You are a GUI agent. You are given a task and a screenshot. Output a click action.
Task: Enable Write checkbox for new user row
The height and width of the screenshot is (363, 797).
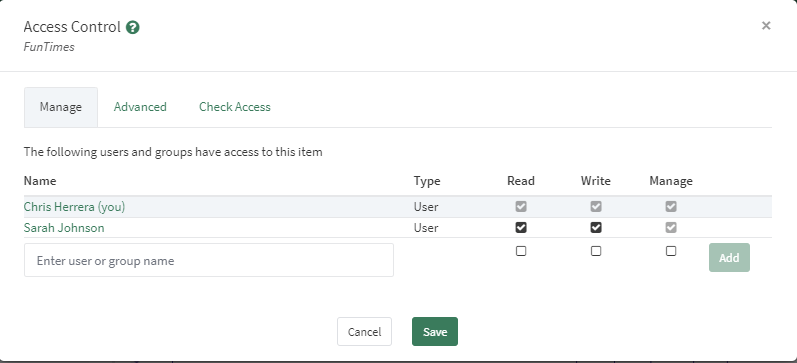click(x=596, y=251)
